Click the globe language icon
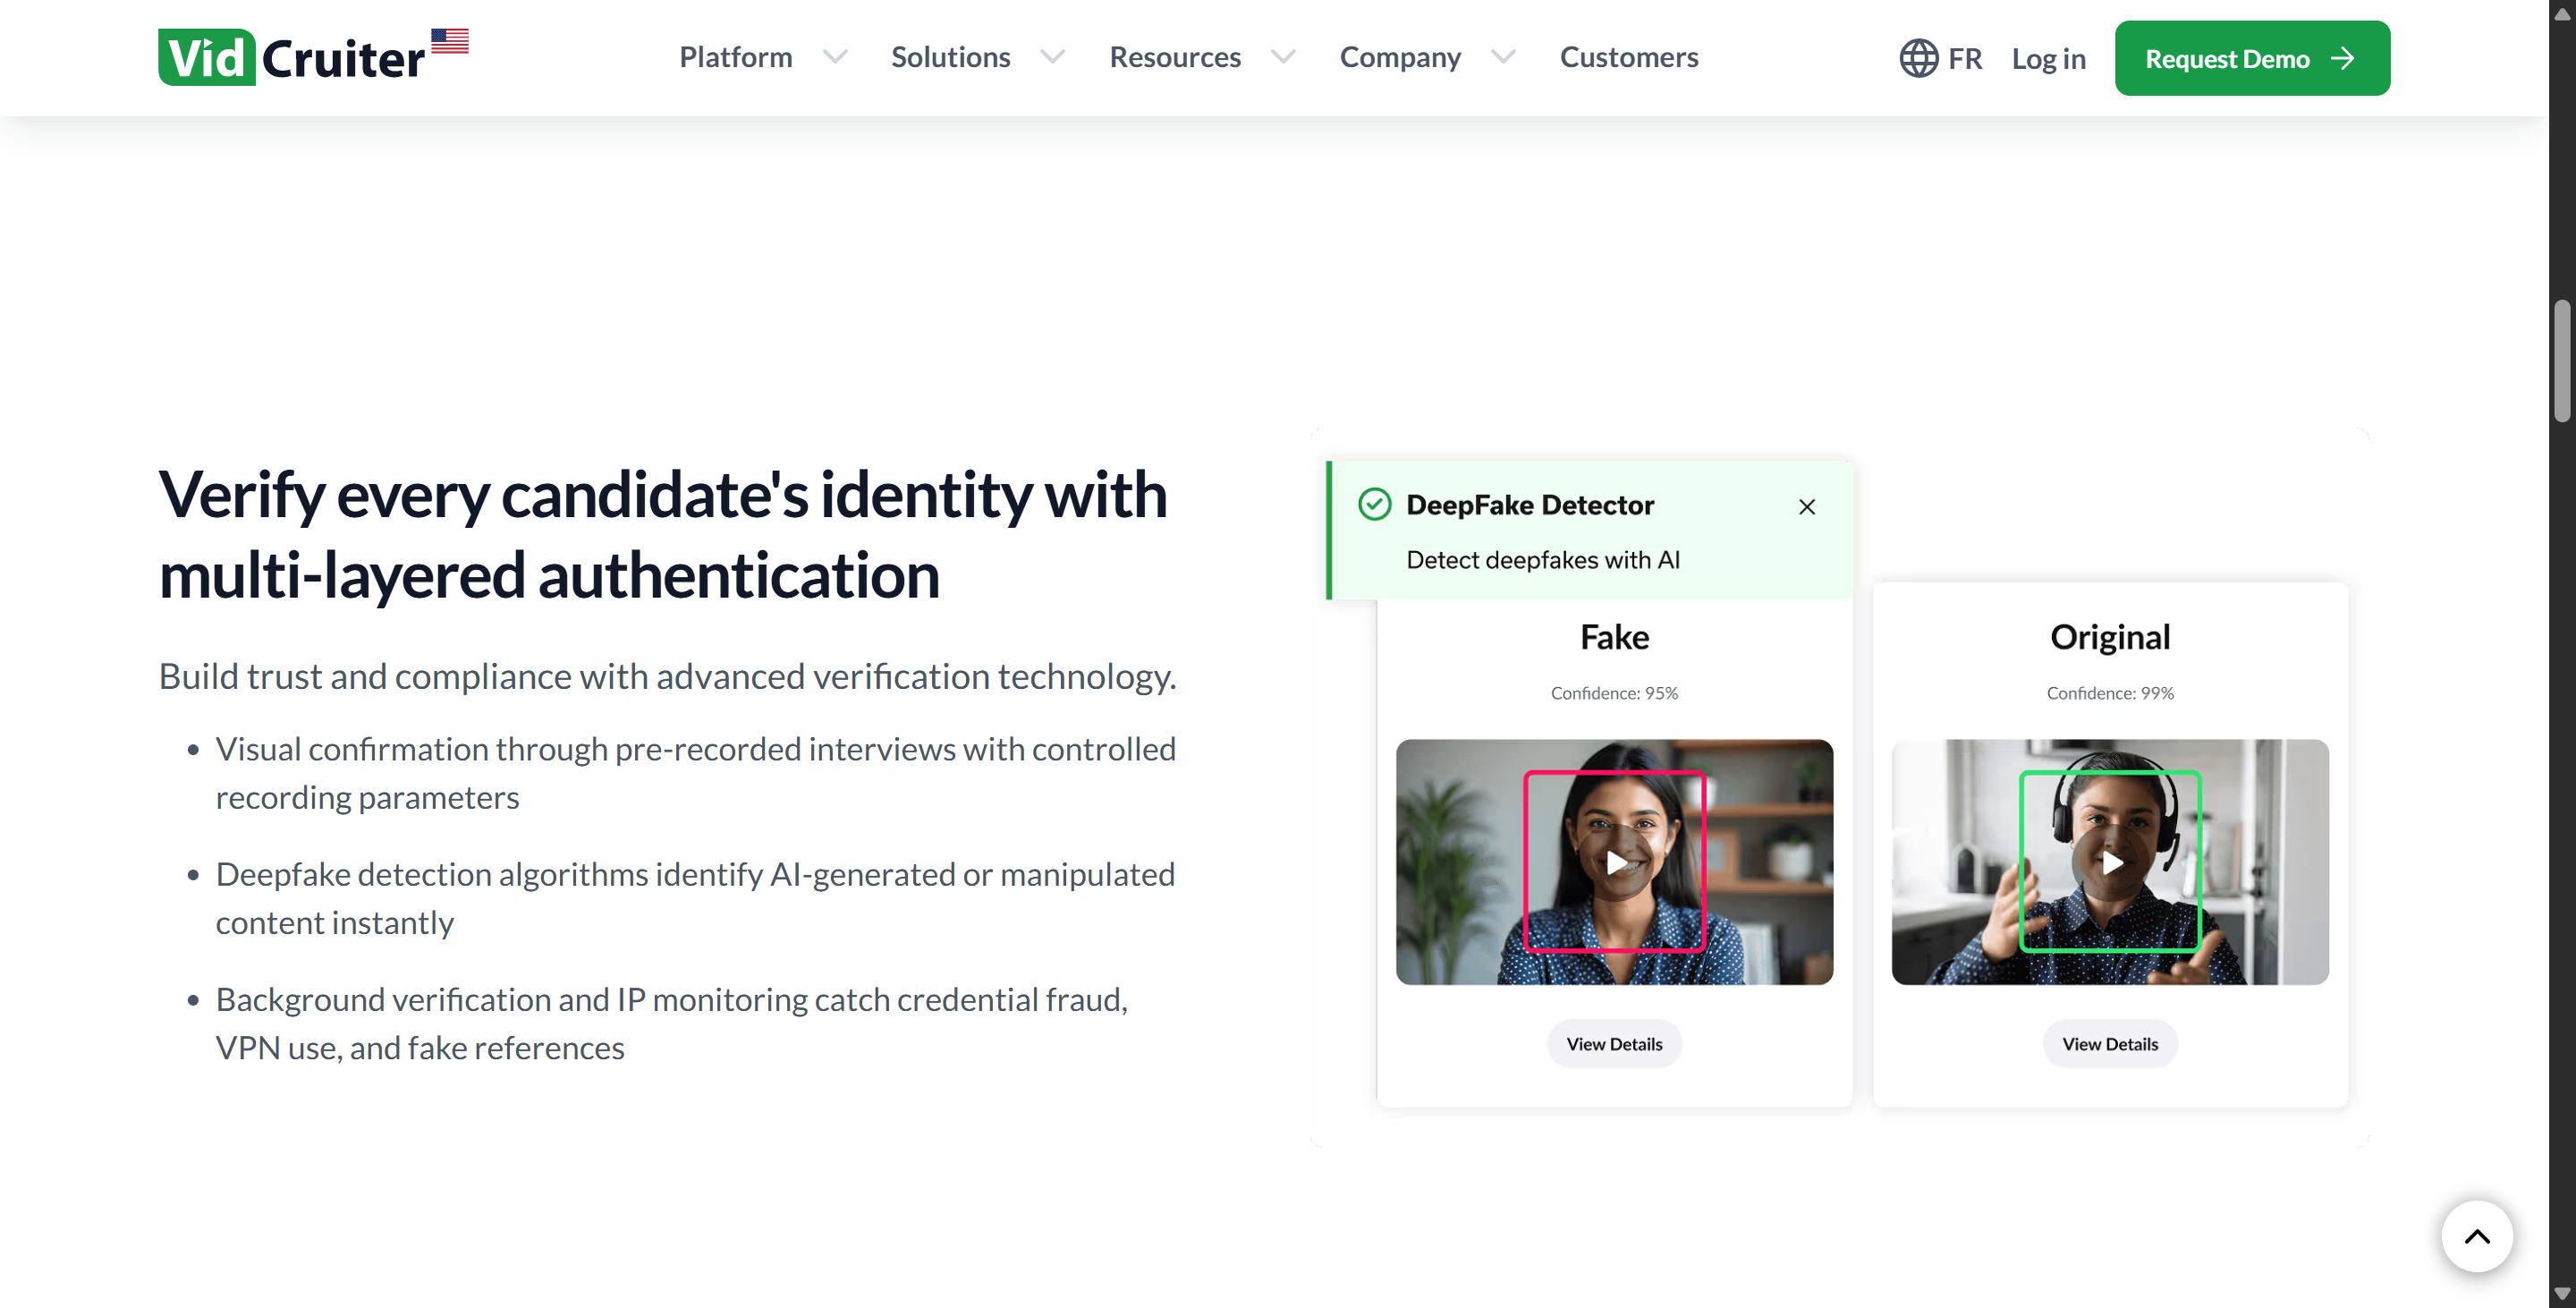The height and width of the screenshot is (1308, 2576). [x=1918, y=58]
